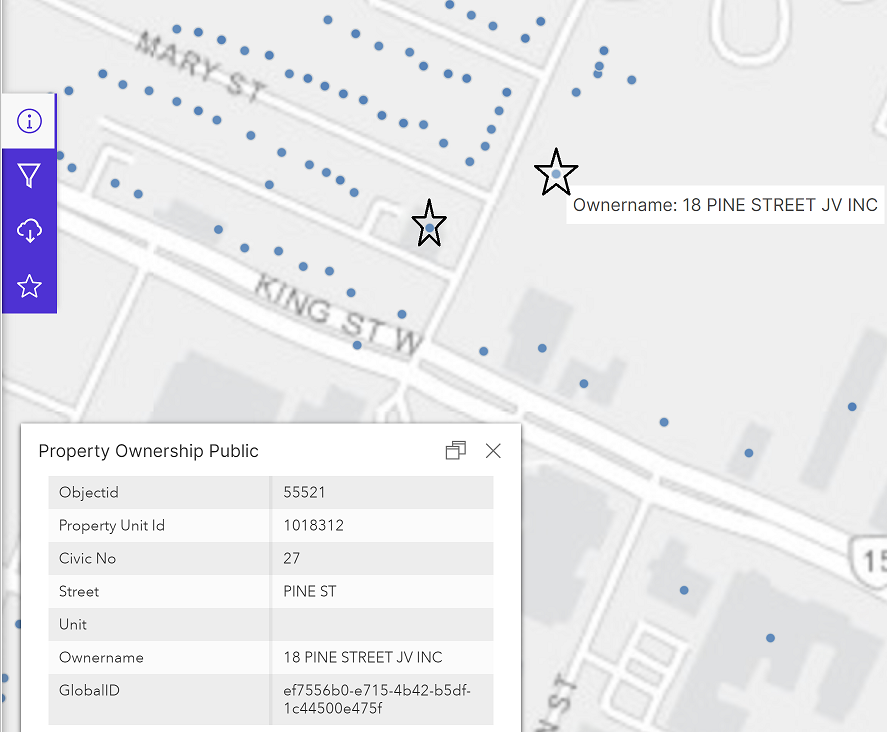Select the filter funnel tool
The width and height of the screenshot is (887, 732).
pos(29,177)
